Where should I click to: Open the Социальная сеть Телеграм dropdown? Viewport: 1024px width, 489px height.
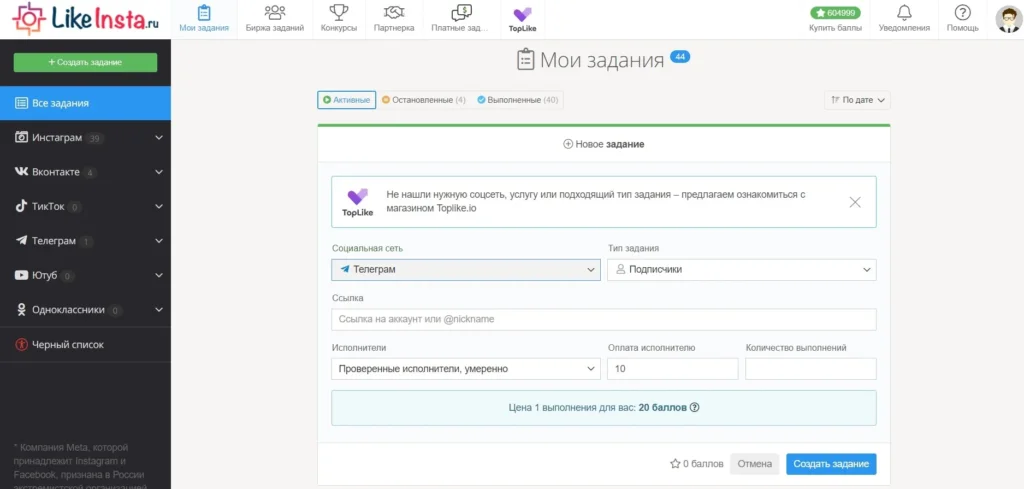tap(466, 270)
